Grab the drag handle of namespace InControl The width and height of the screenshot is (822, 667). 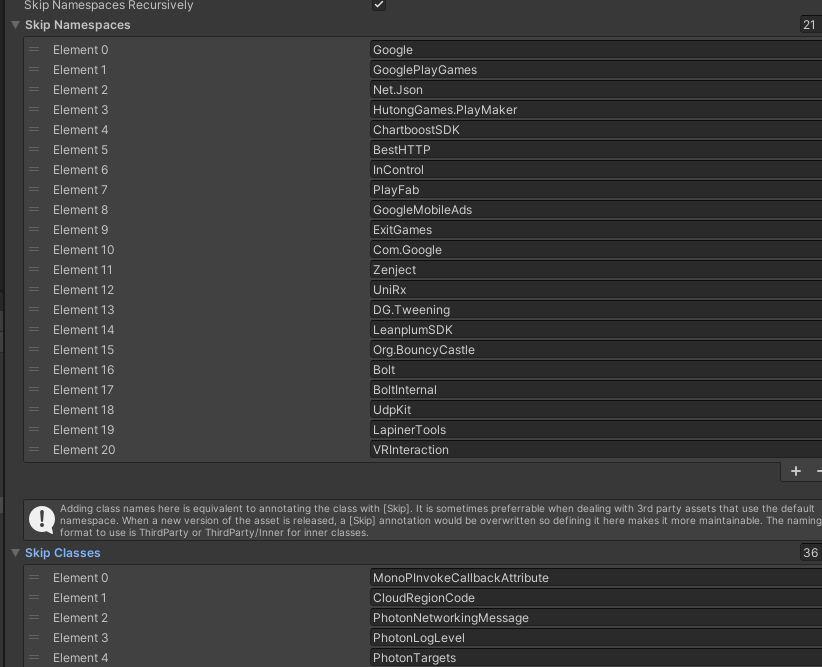click(x=34, y=169)
